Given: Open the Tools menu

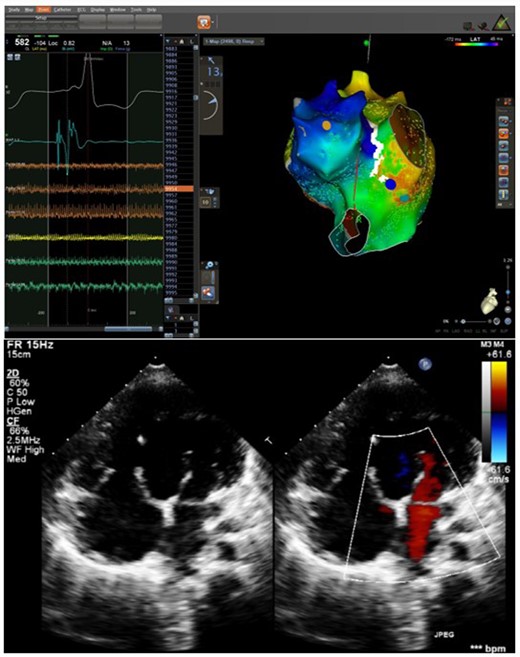Looking at the screenshot, I should [x=136, y=10].
